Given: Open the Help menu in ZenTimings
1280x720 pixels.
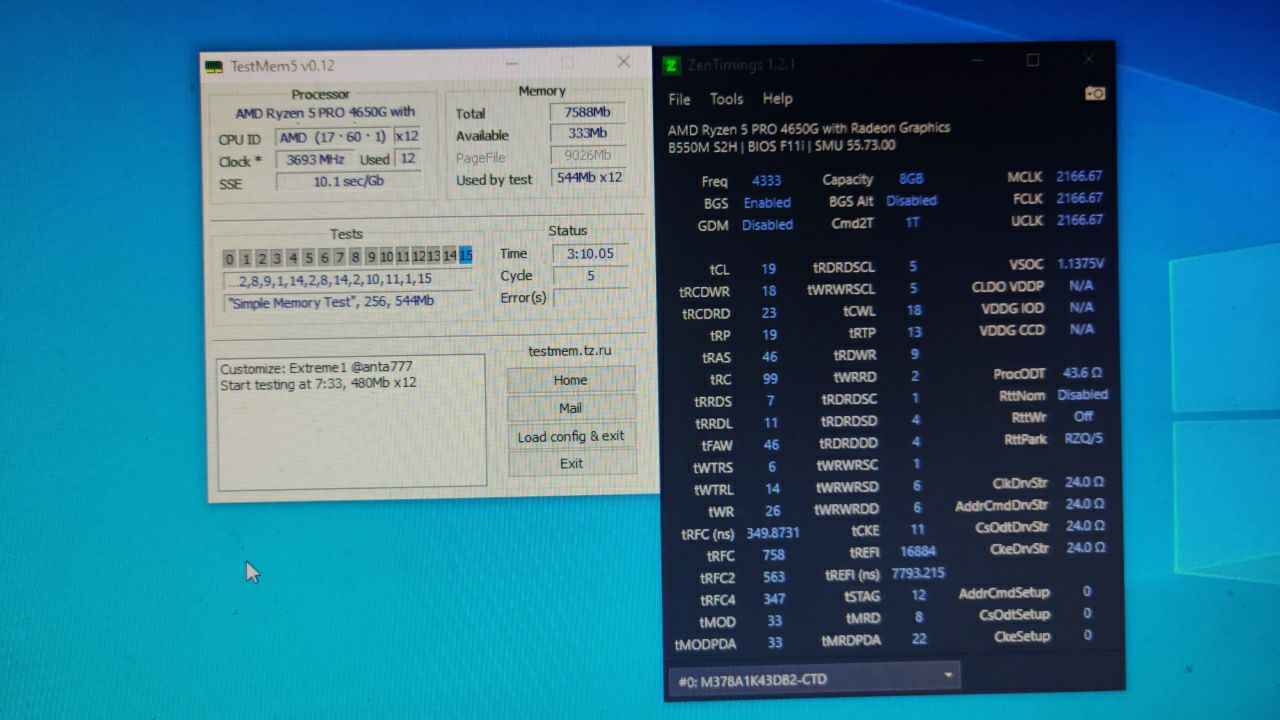Looking at the screenshot, I should (x=777, y=99).
